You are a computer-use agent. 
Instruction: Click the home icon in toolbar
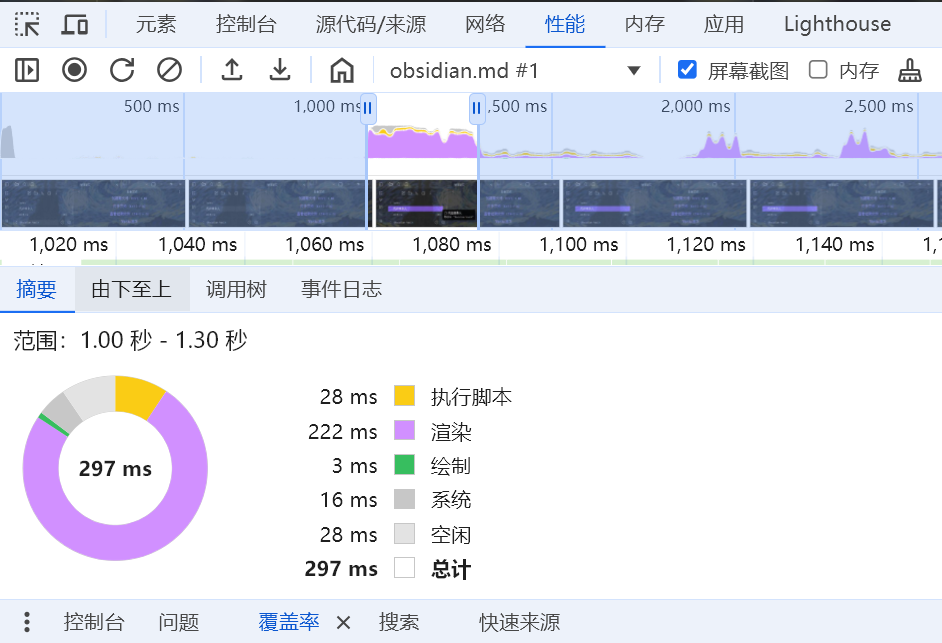(342, 70)
